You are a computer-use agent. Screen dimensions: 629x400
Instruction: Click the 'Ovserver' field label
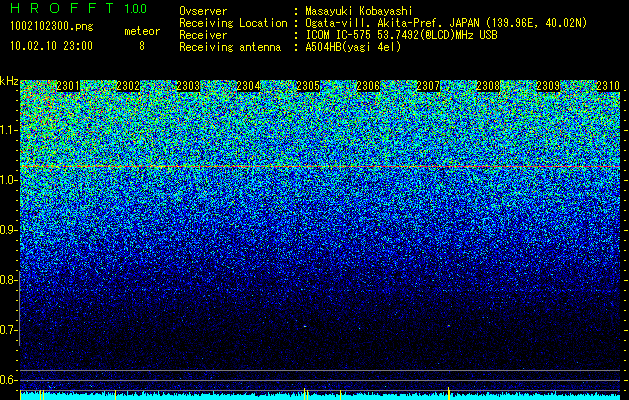(203, 12)
